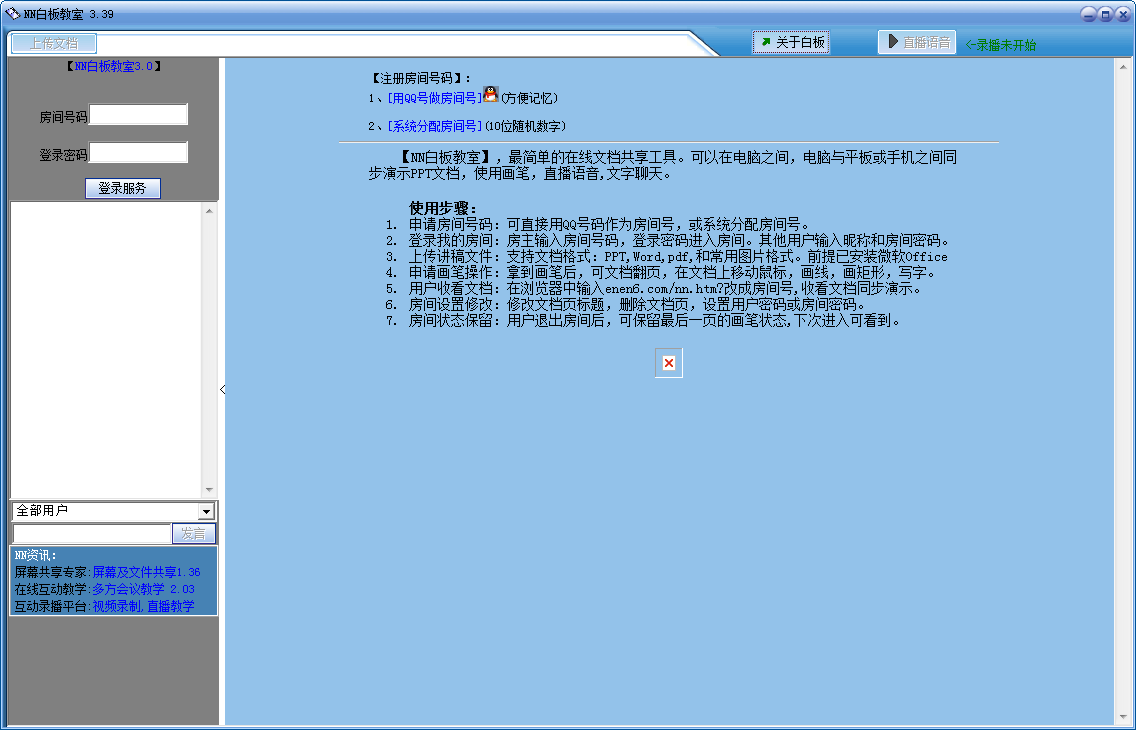
Task: Click the 使用步骤 heading
Action: coord(443,209)
